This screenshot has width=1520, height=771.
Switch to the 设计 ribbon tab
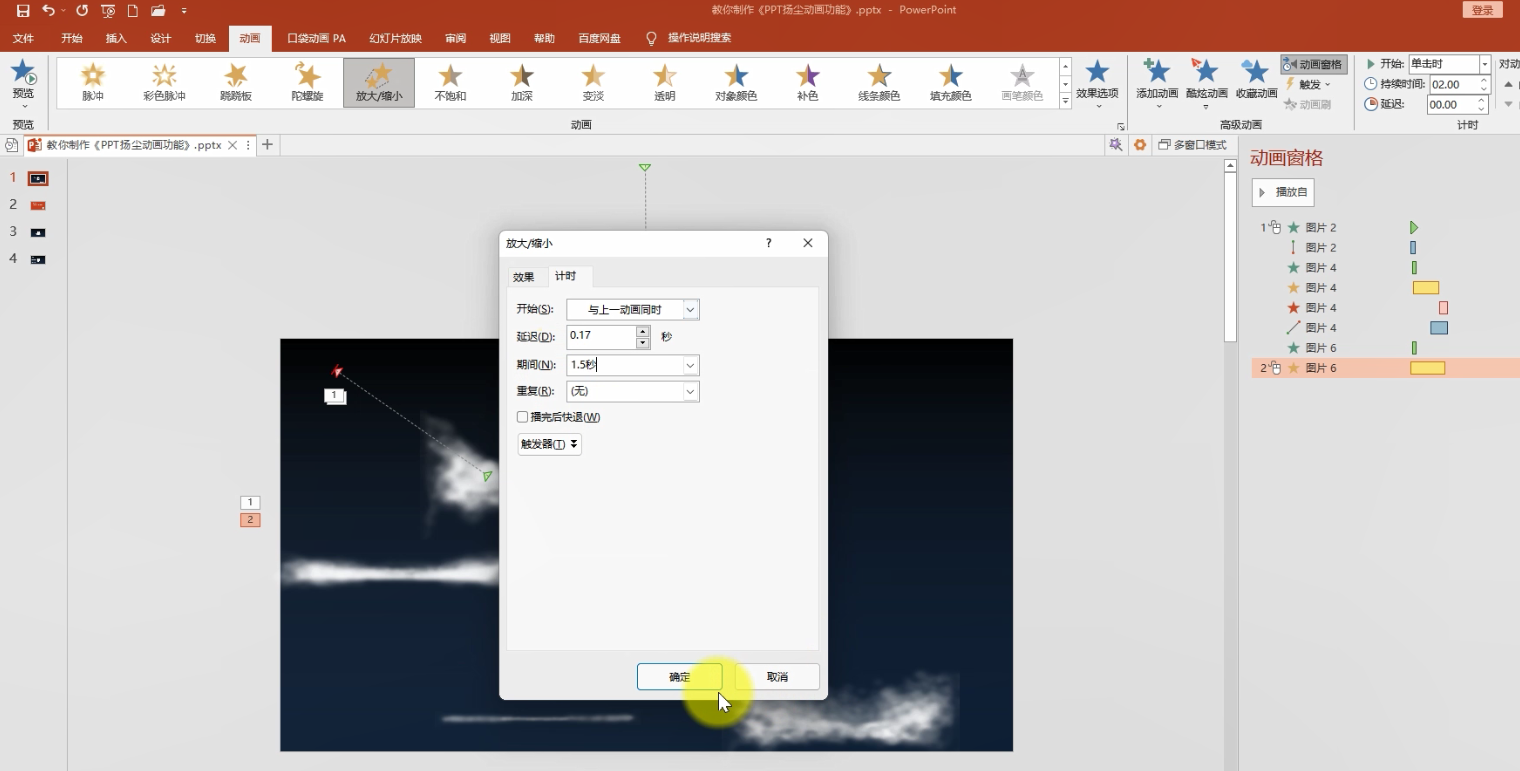pos(160,38)
